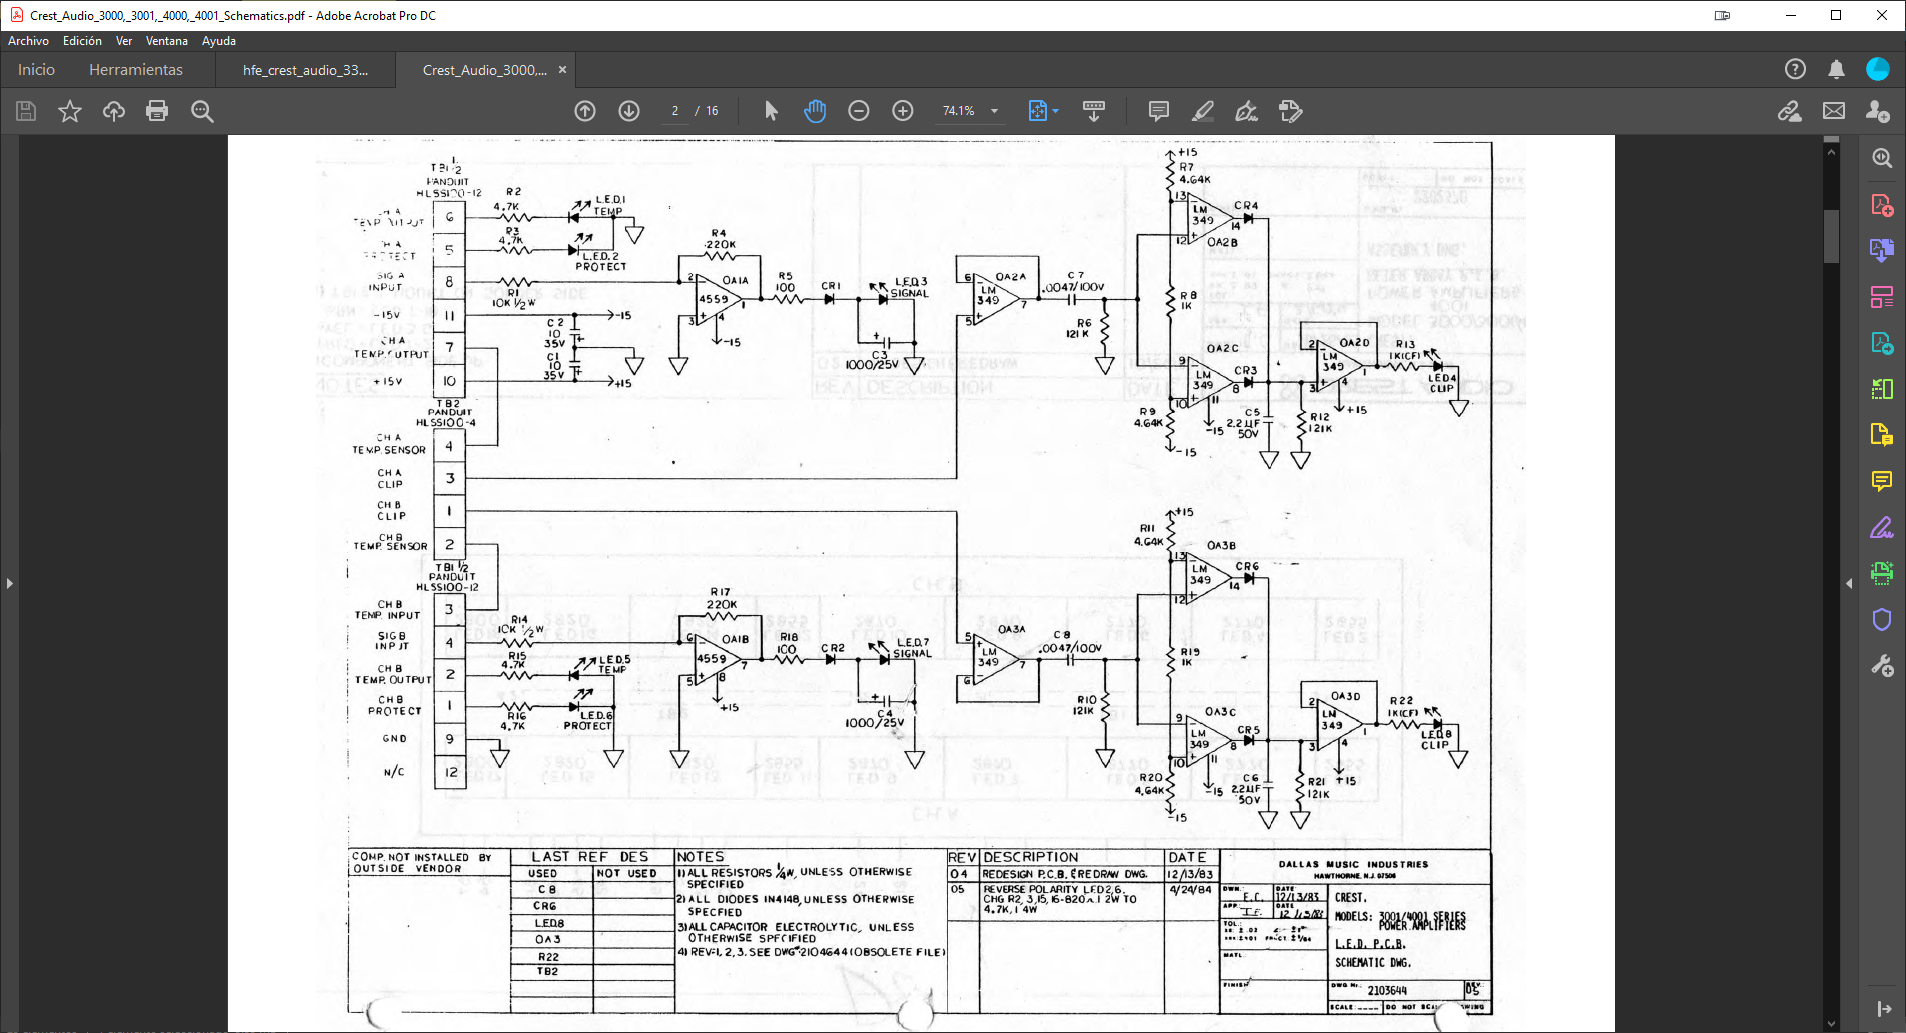Viewport: 1906px width, 1033px height.
Task: Open Comment tool in right pane
Action: pyautogui.click(x=1882, y=481)
